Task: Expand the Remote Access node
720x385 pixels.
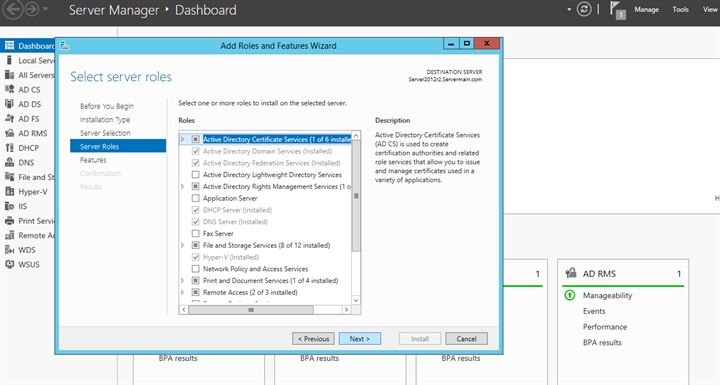Action: click(x=183, y=292)
